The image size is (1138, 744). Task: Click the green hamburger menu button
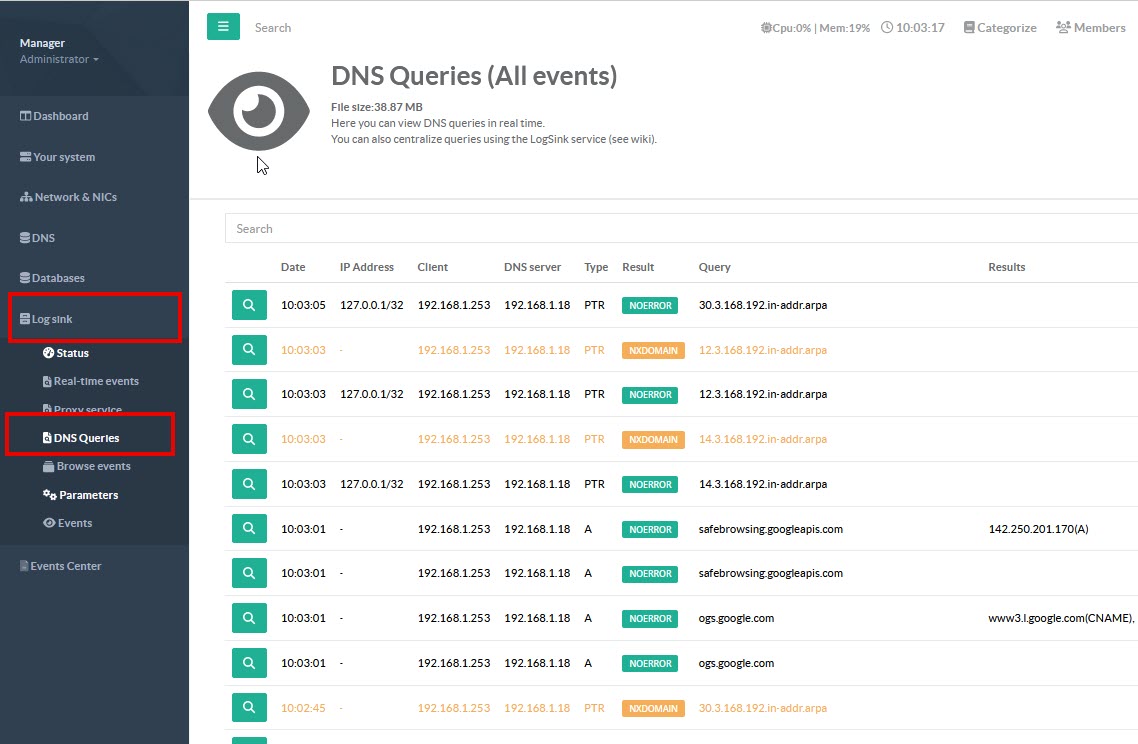[x=223, y=27]
